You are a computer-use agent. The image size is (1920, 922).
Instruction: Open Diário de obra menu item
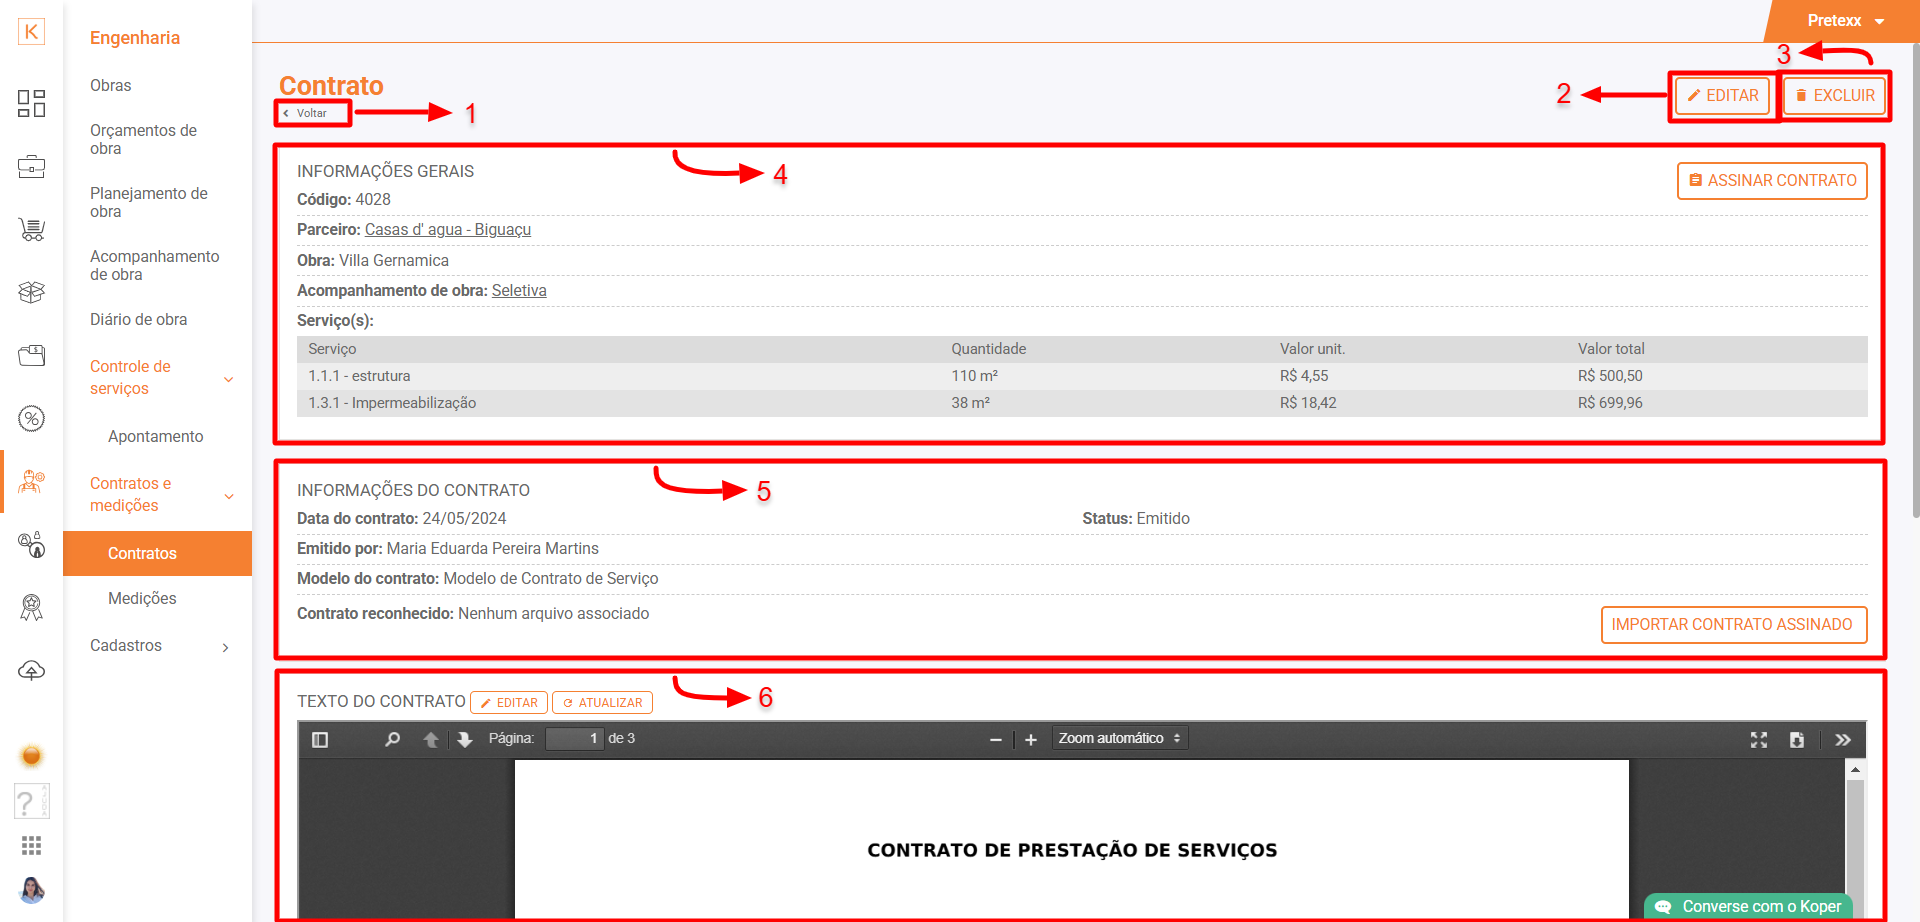point(139,320)
